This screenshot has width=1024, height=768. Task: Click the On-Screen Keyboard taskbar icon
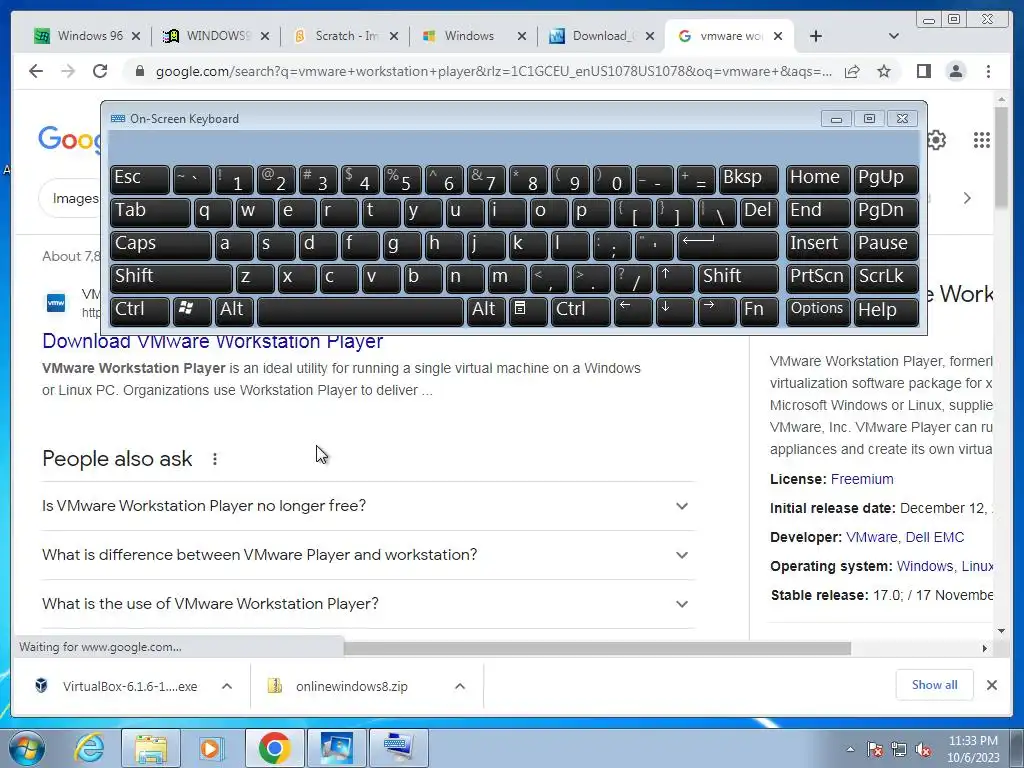click(x=399, y=748)
